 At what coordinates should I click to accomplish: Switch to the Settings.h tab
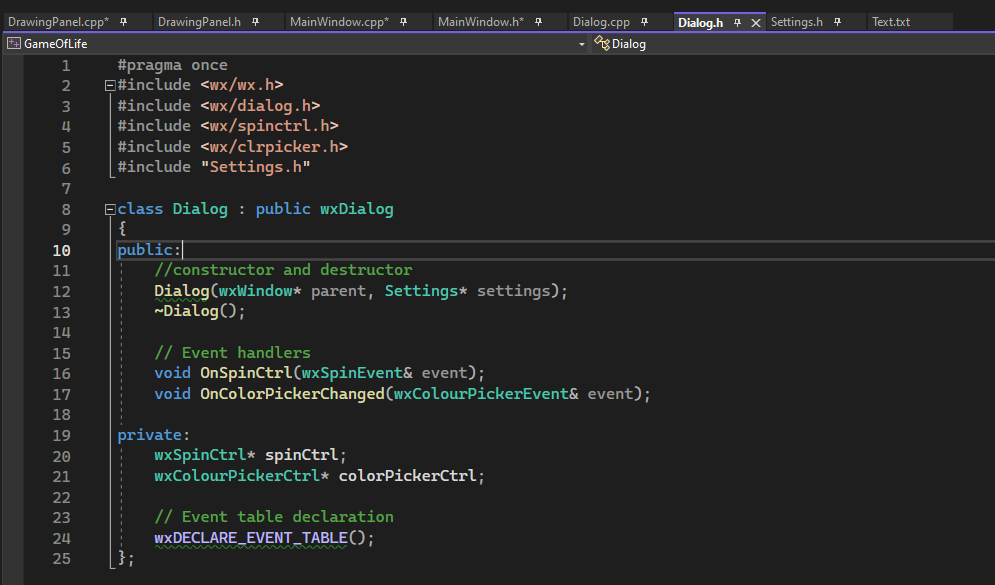[x=798, y=20]
